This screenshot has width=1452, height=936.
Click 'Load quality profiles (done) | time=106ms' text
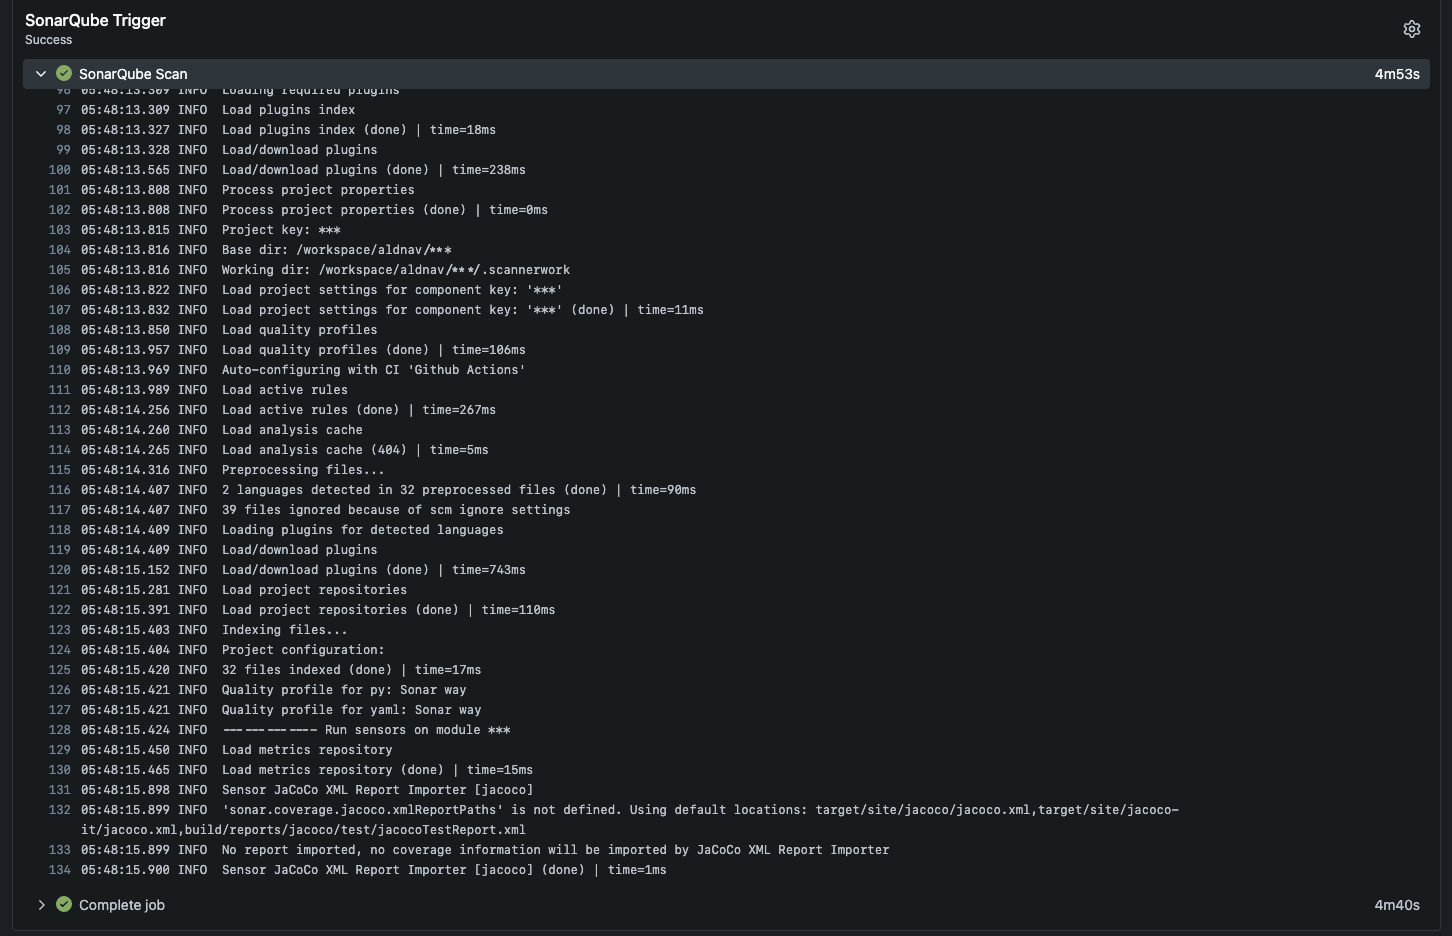[374, 350]
